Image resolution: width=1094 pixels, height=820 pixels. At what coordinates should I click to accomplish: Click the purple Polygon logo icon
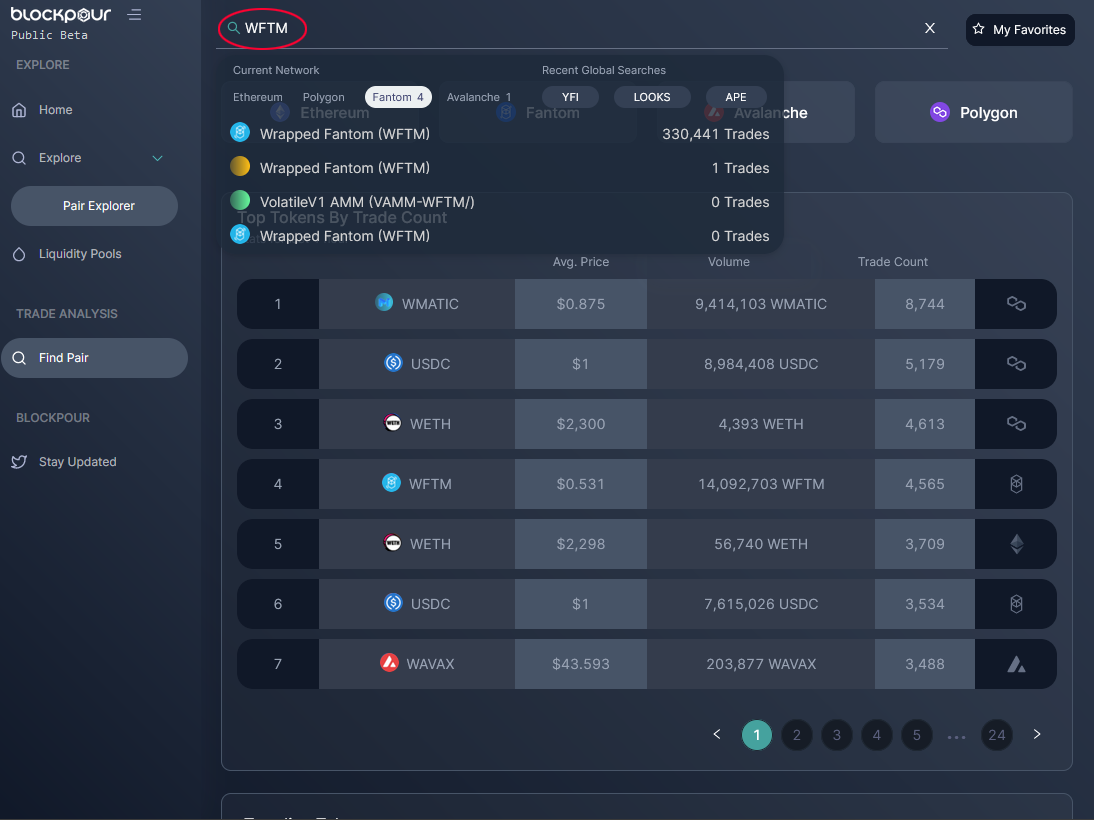pyautogui.click(x=940, y=112)
